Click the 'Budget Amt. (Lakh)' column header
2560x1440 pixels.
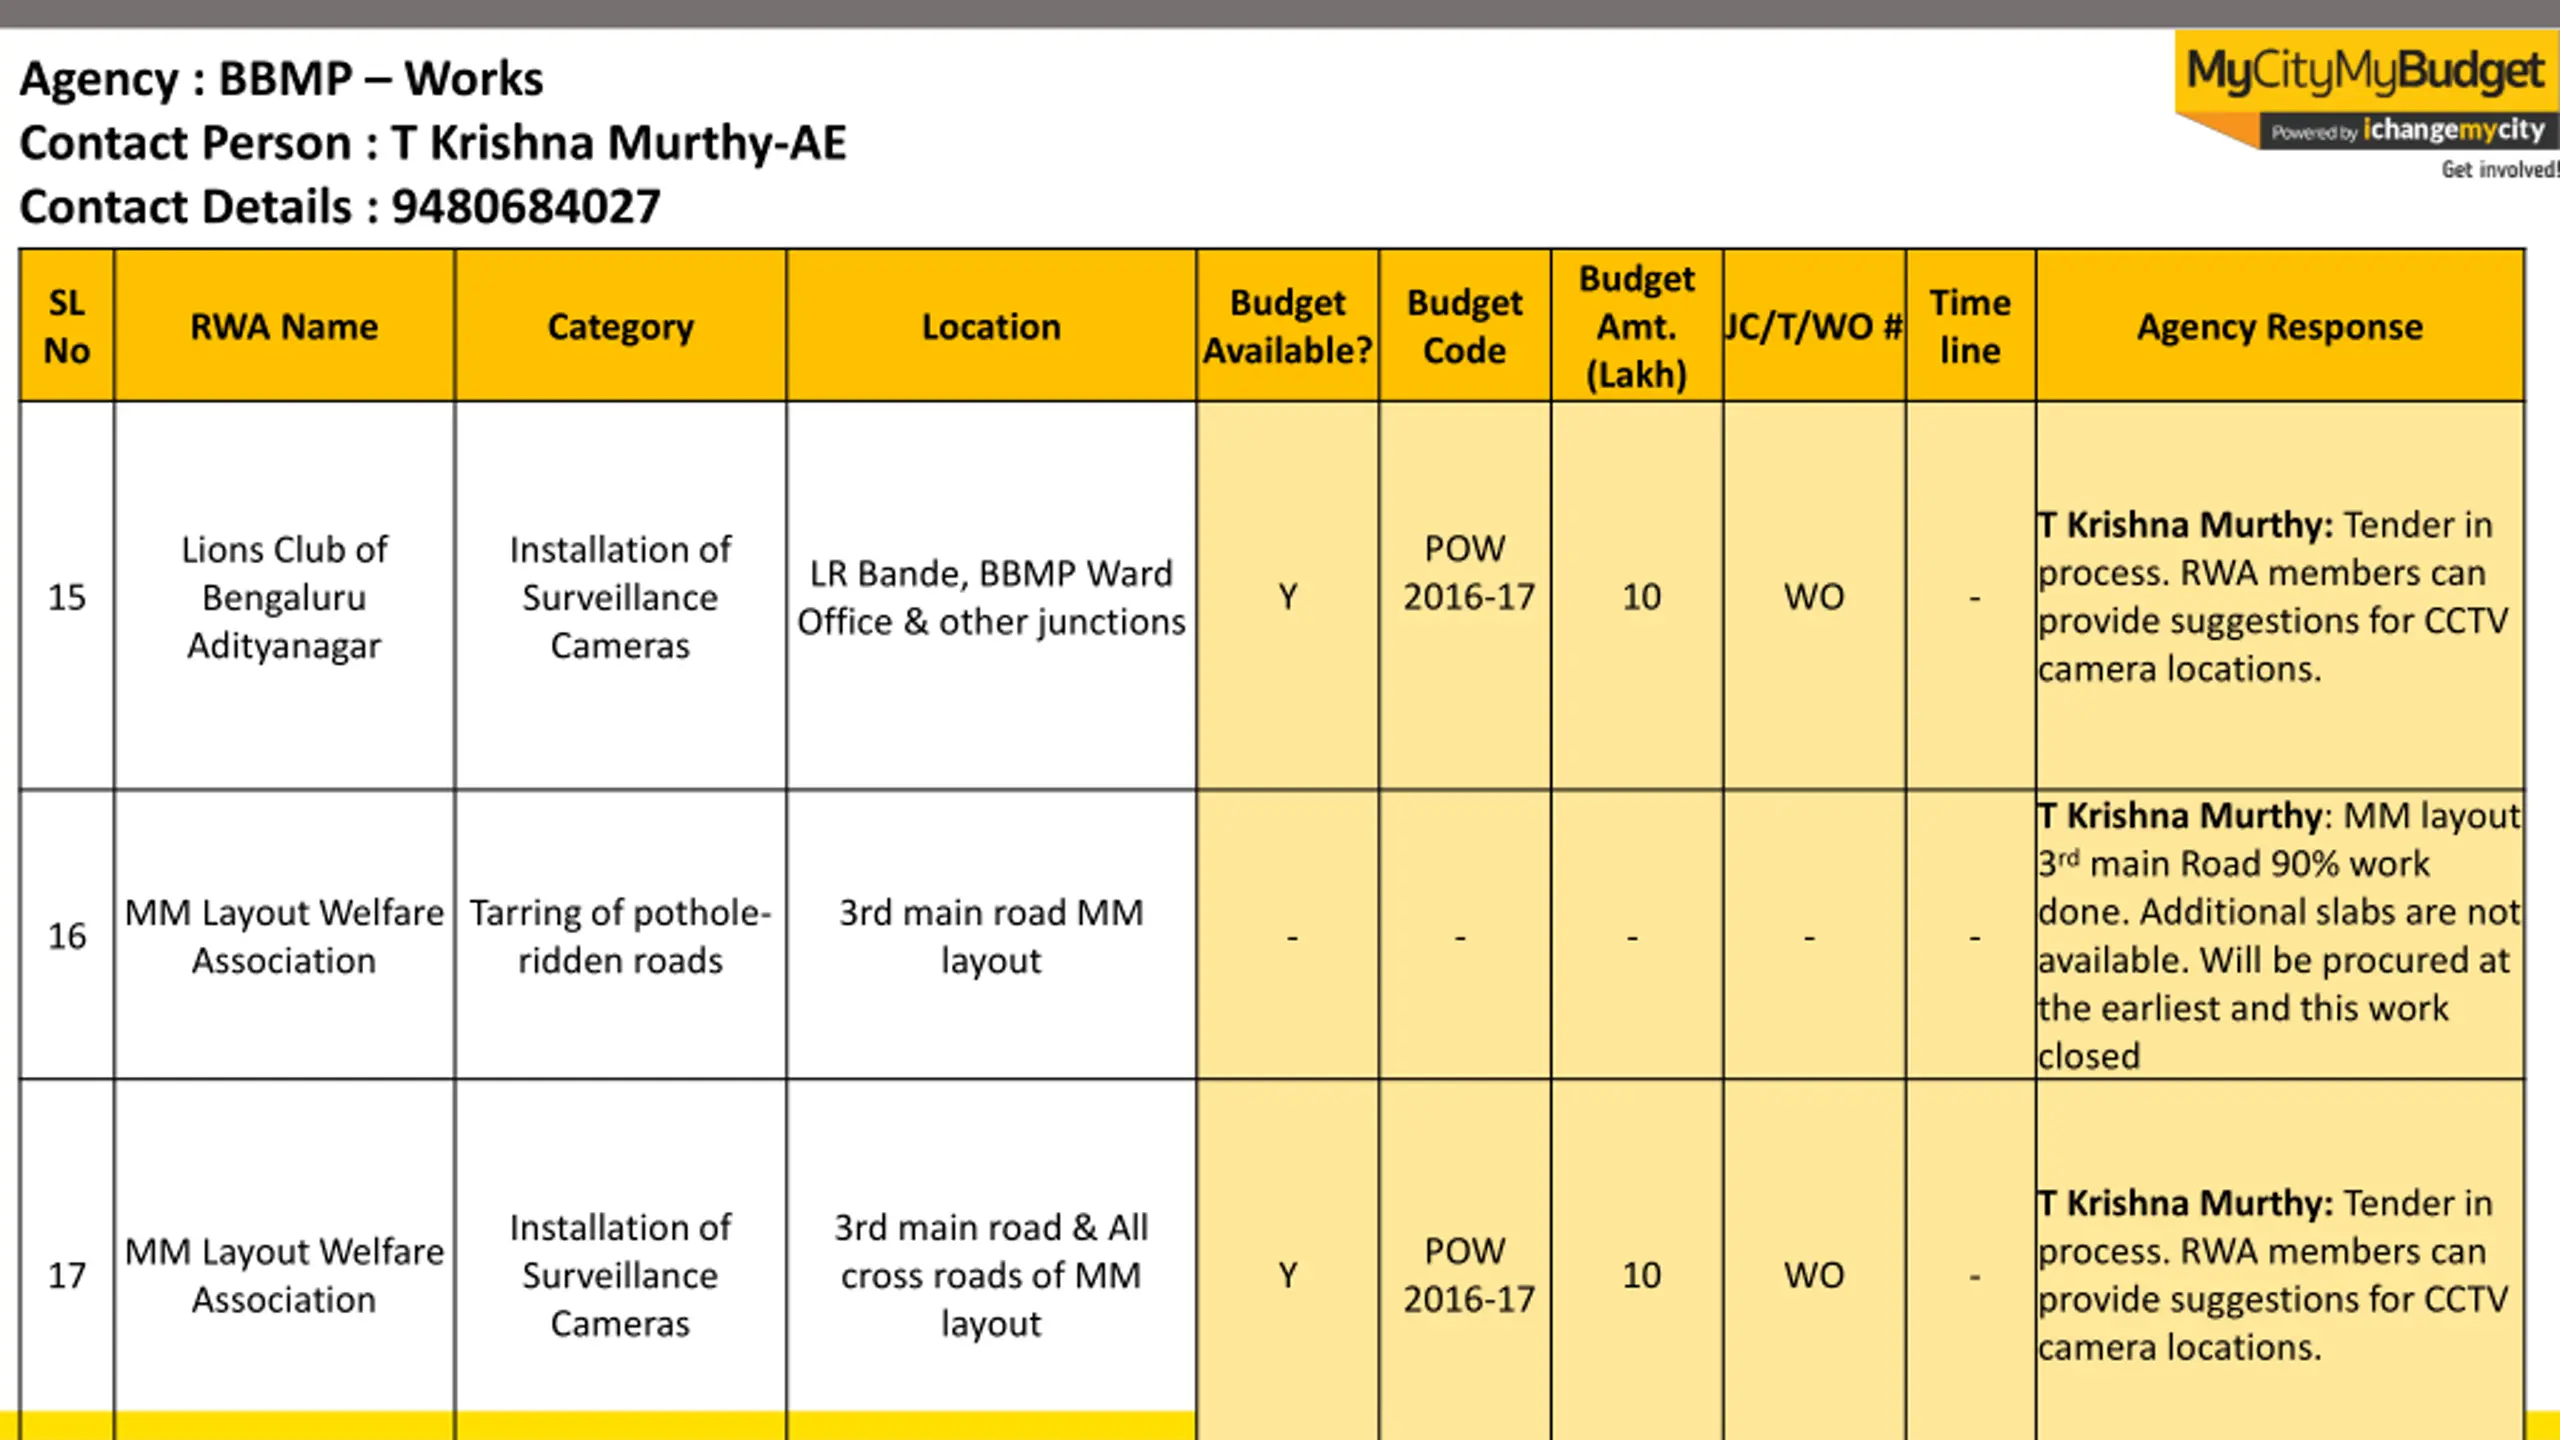tap(1637, 326)
